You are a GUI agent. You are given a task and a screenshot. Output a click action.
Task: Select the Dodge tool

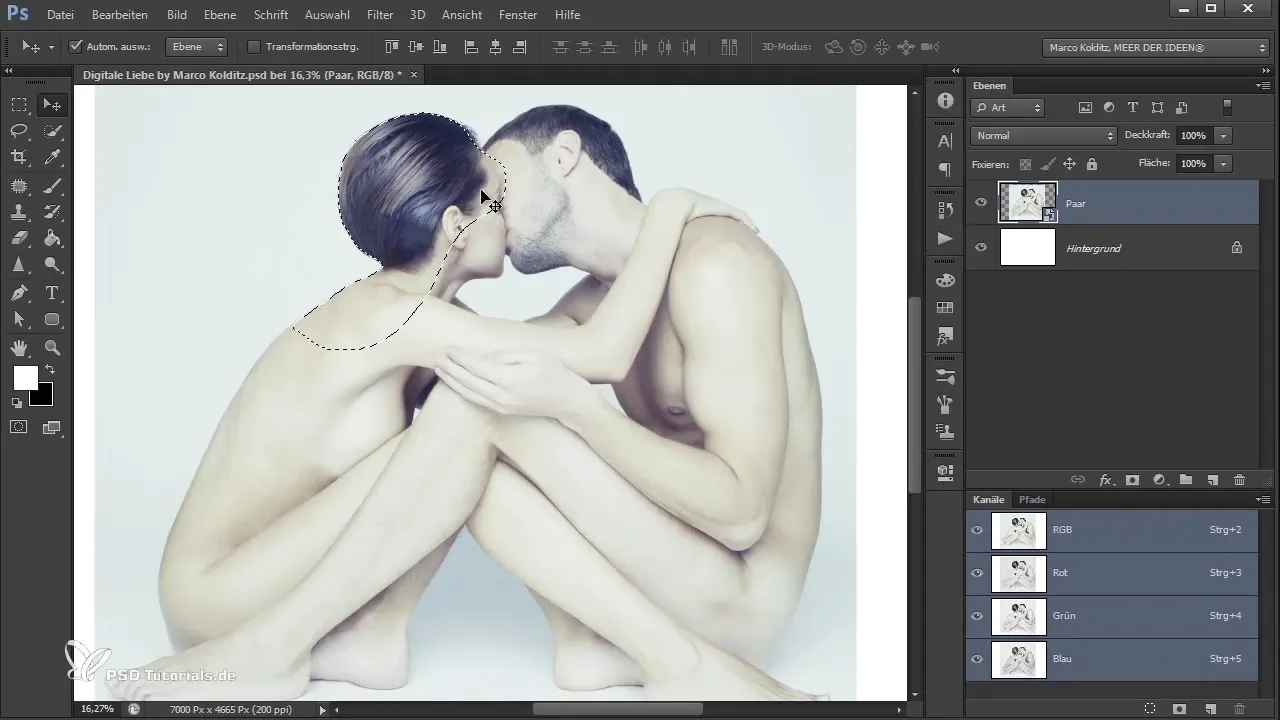[52, 266]
